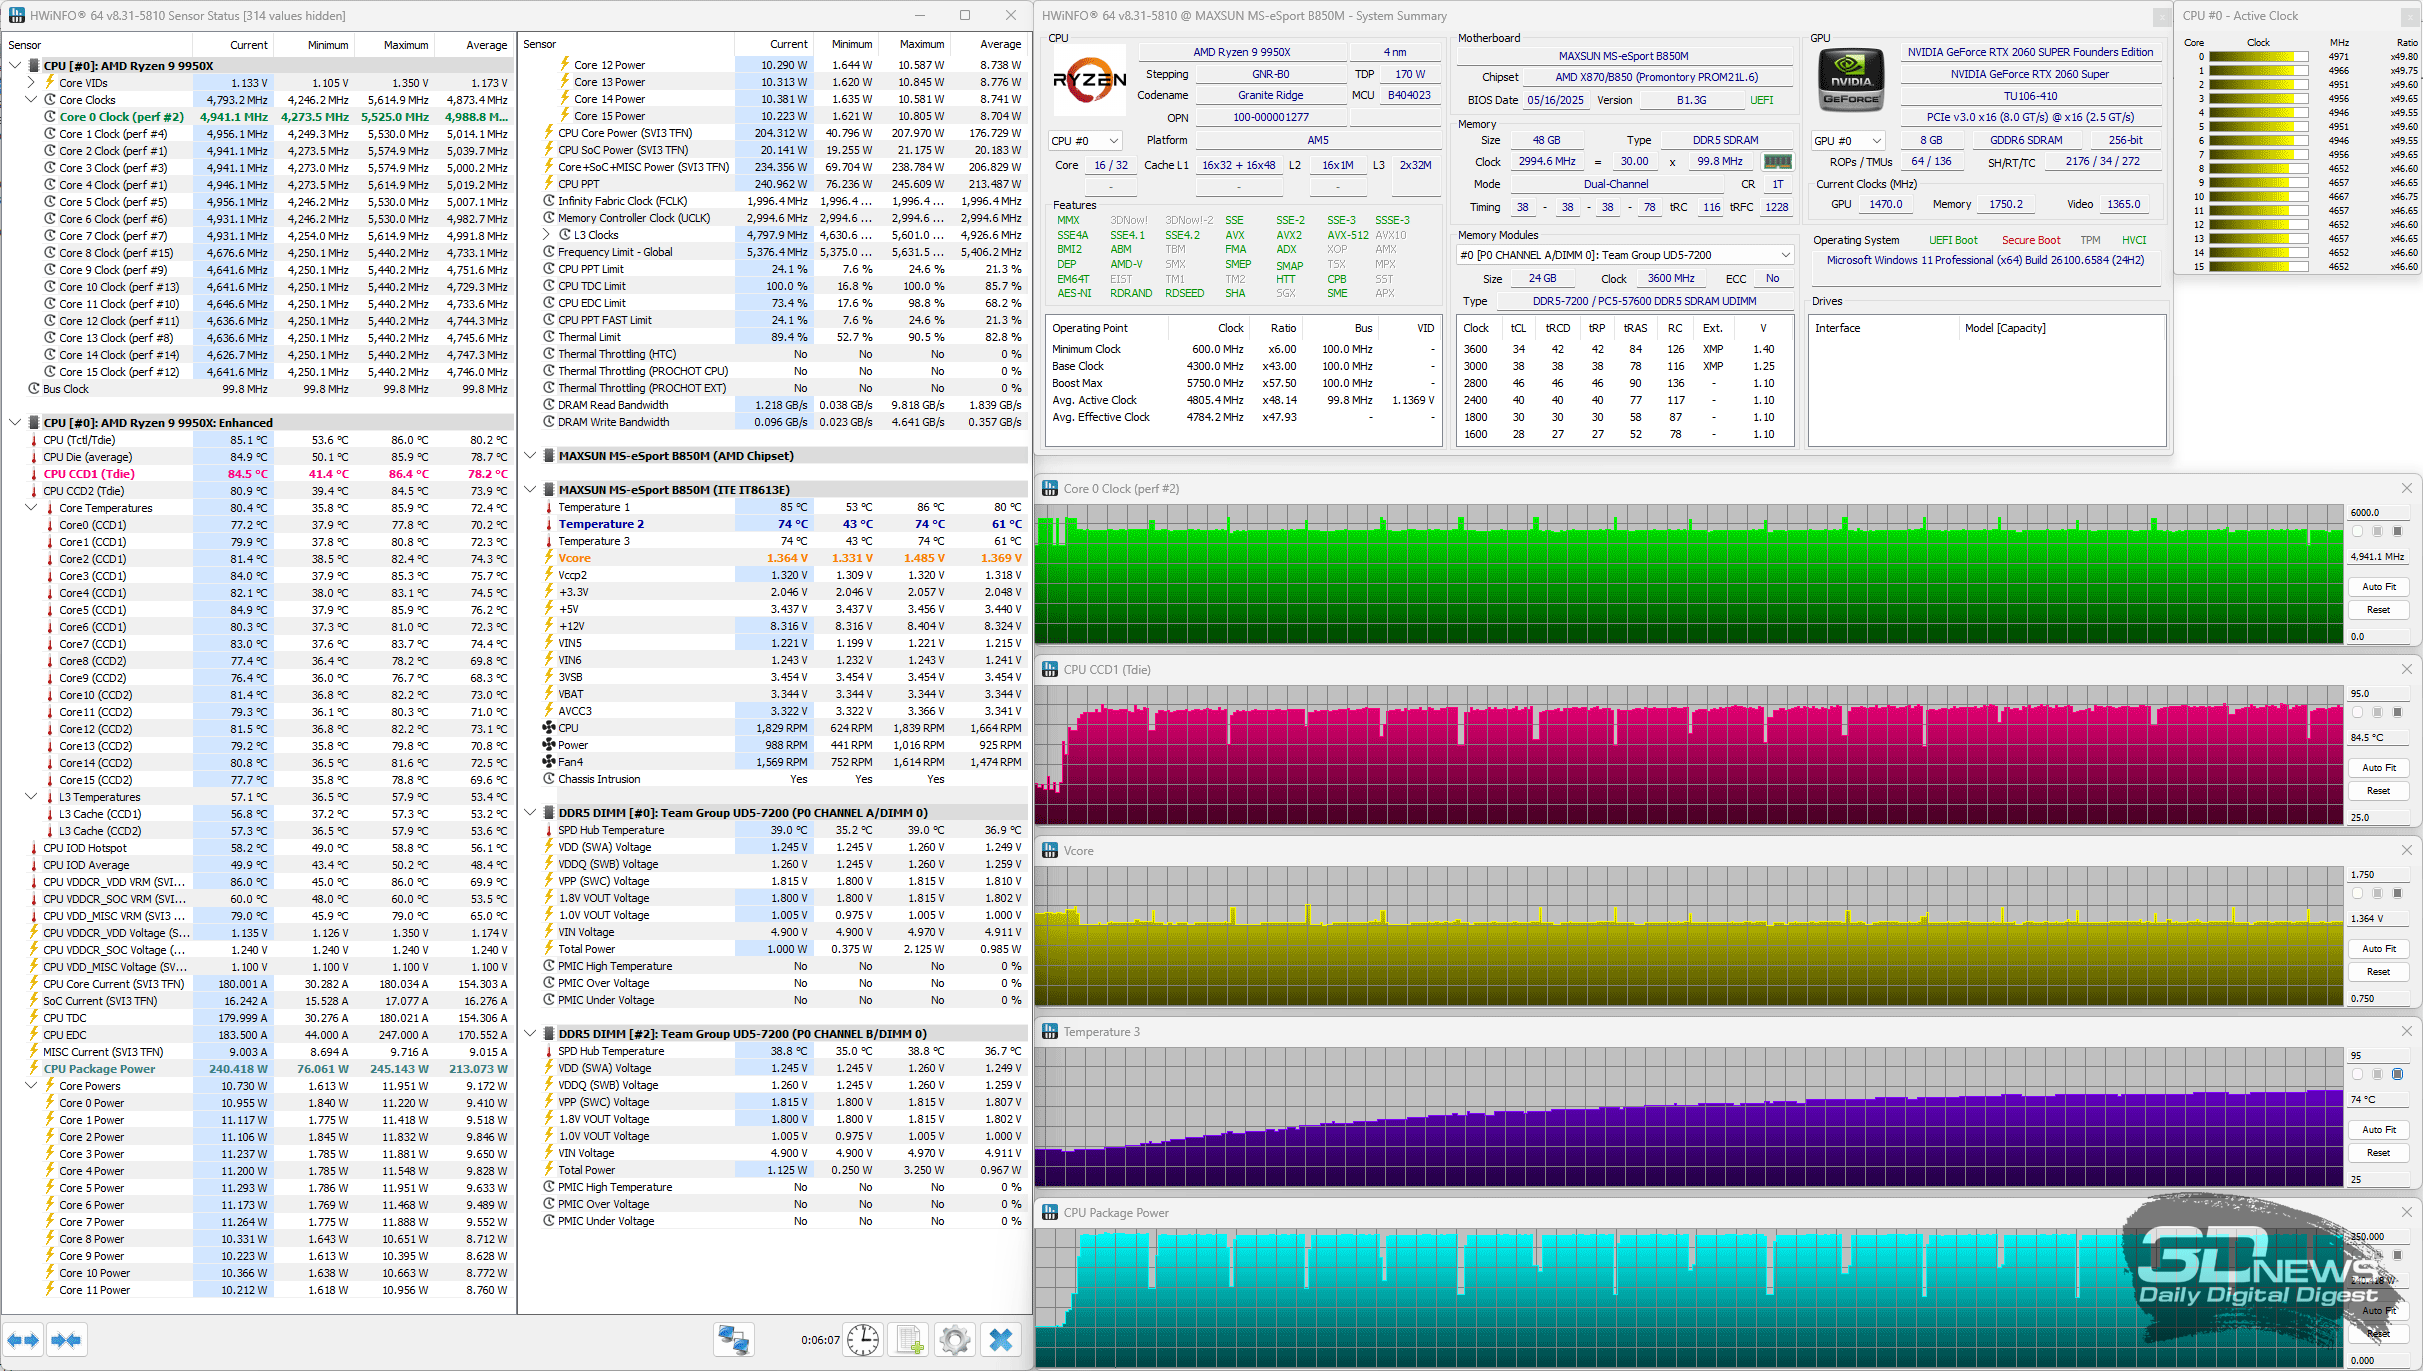2423x1371 pixels.
Task: Click the fan icon beside CPU 1,829 RPM
Action: coord(548,728)
